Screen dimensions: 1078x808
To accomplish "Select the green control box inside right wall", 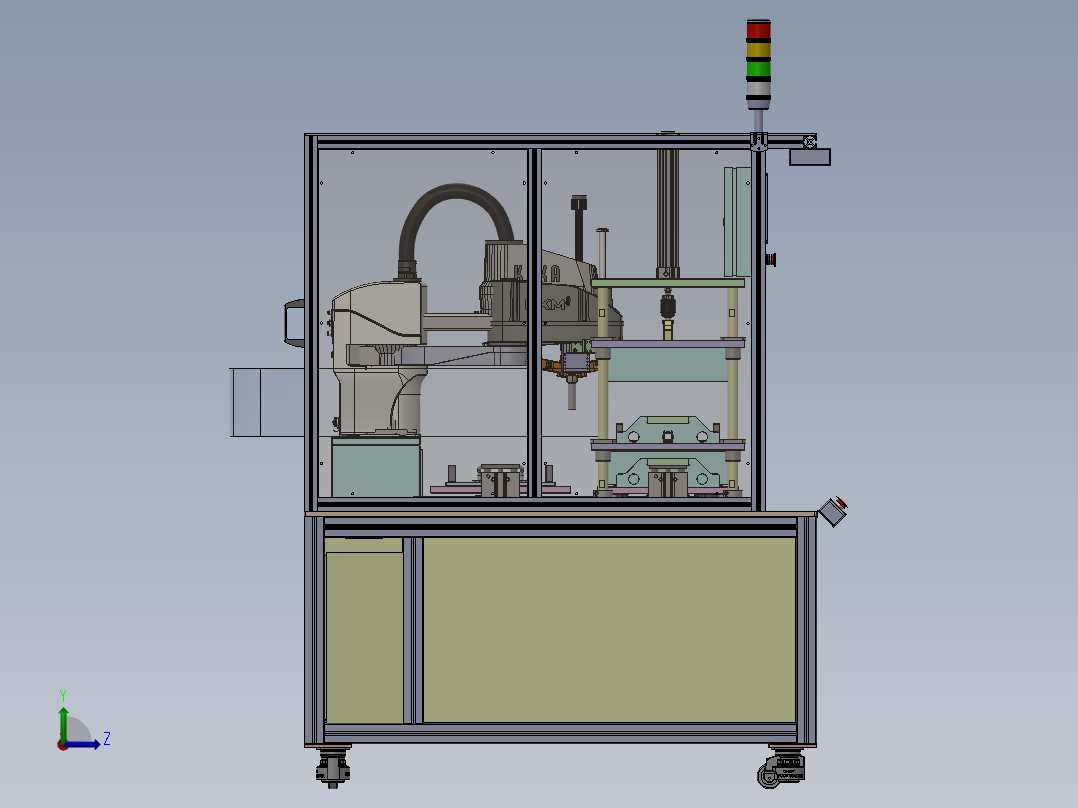I will tap(737, 221).
